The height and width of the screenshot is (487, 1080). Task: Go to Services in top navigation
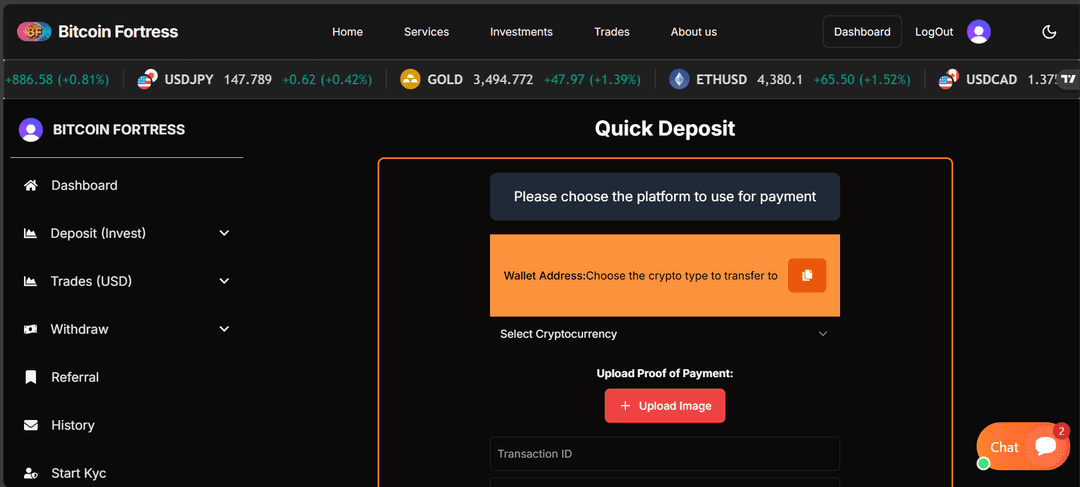click(x=426, y=32)
